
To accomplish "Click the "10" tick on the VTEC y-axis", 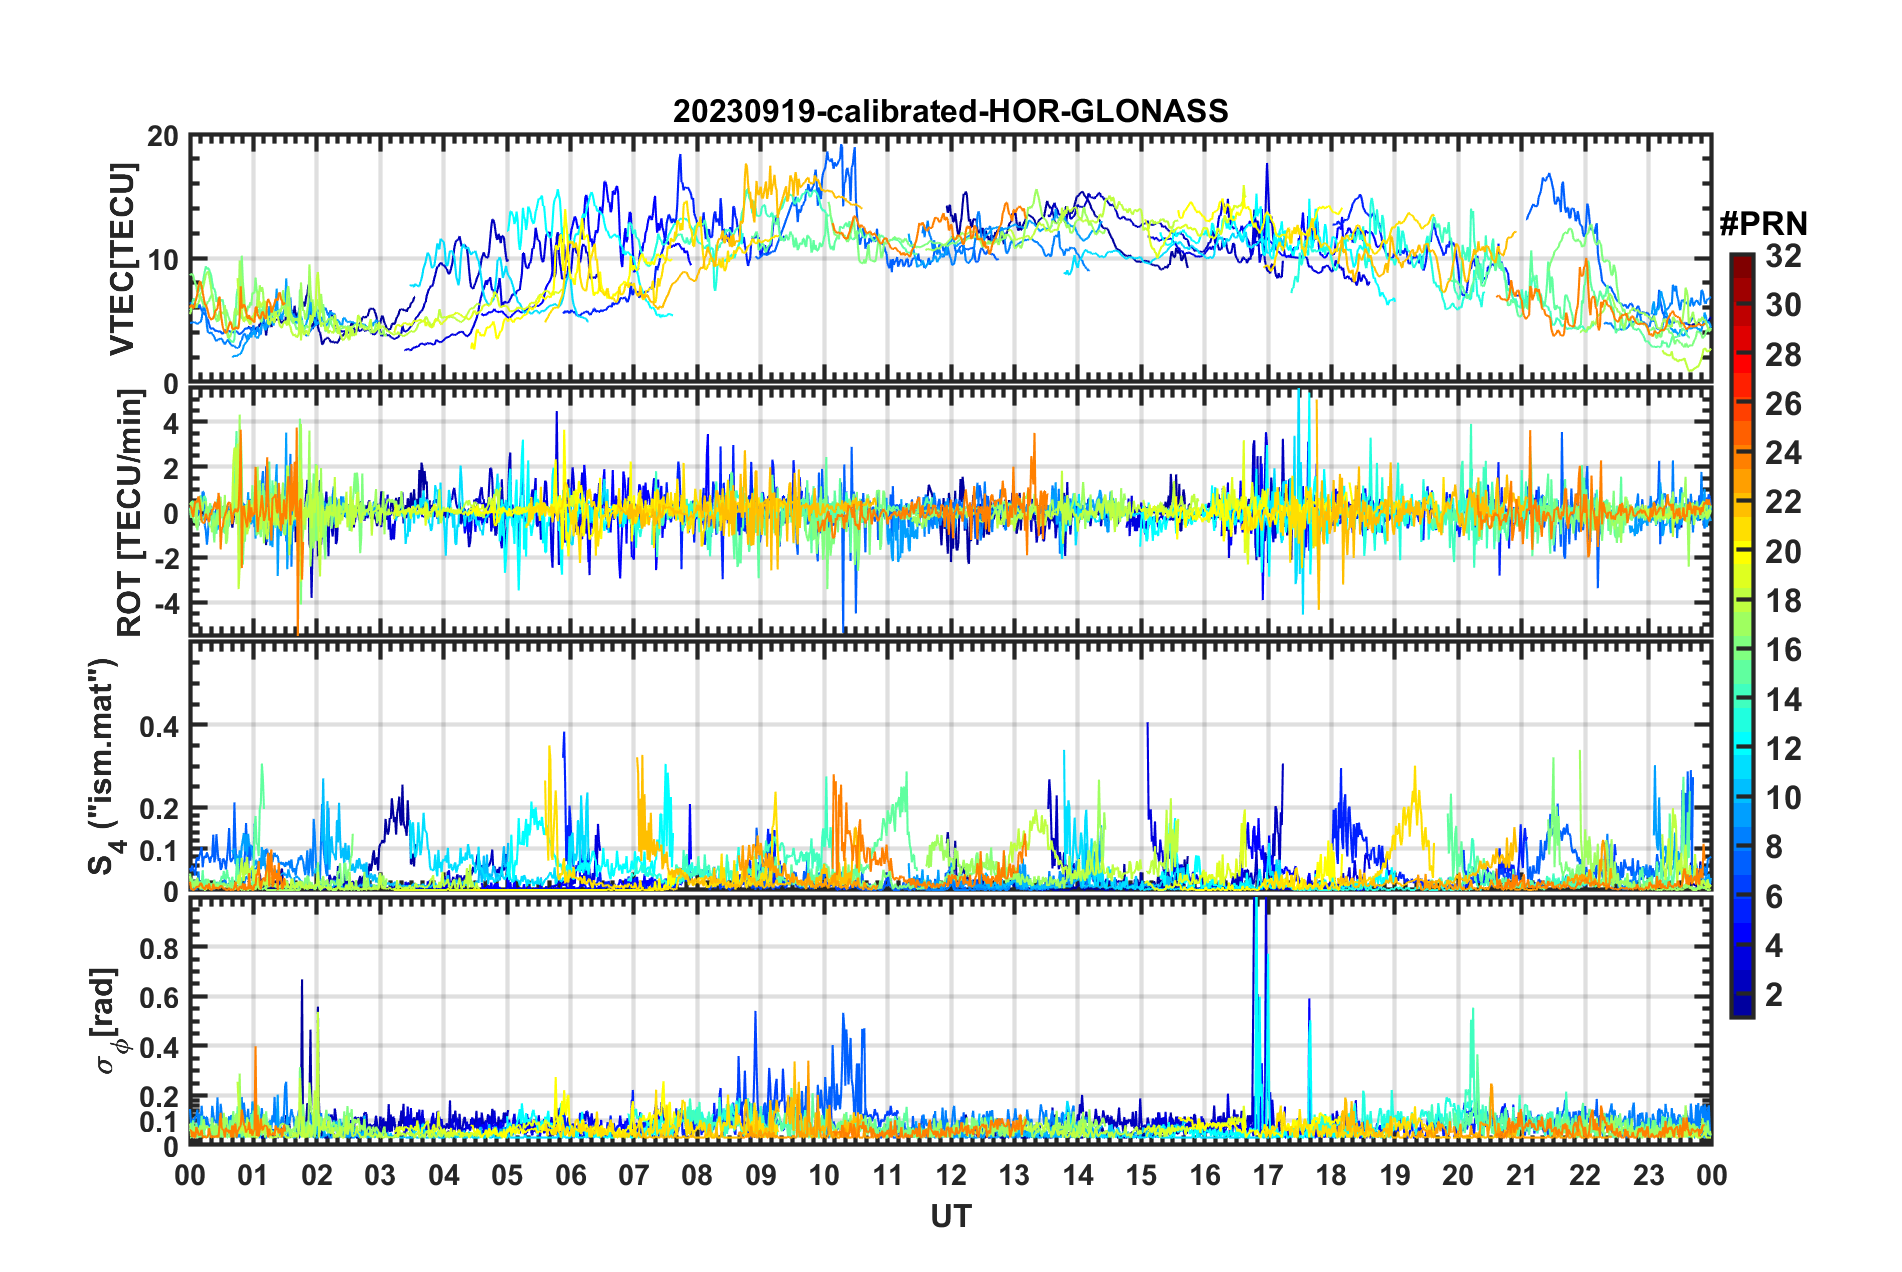I will point(163,260).
